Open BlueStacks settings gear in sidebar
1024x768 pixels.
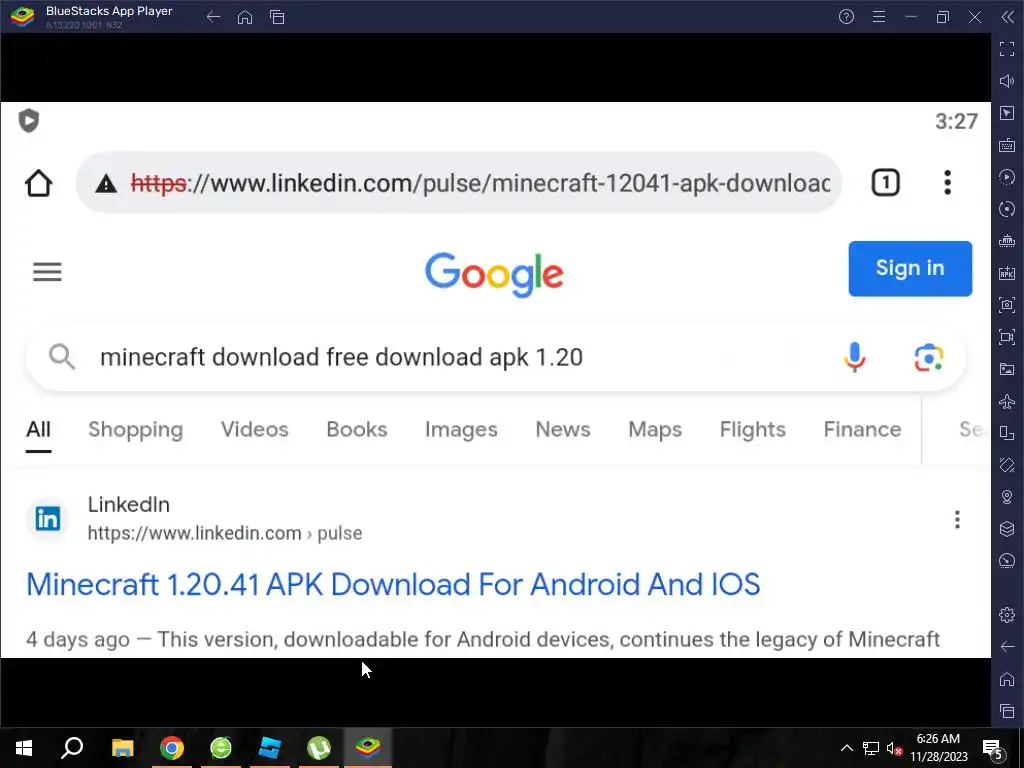point(1006,615)
